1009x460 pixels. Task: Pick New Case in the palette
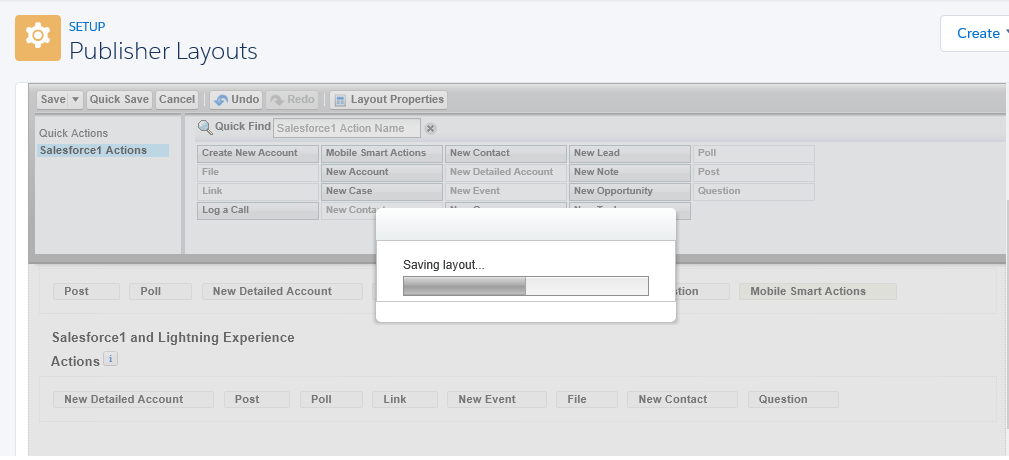coord(382,191)
